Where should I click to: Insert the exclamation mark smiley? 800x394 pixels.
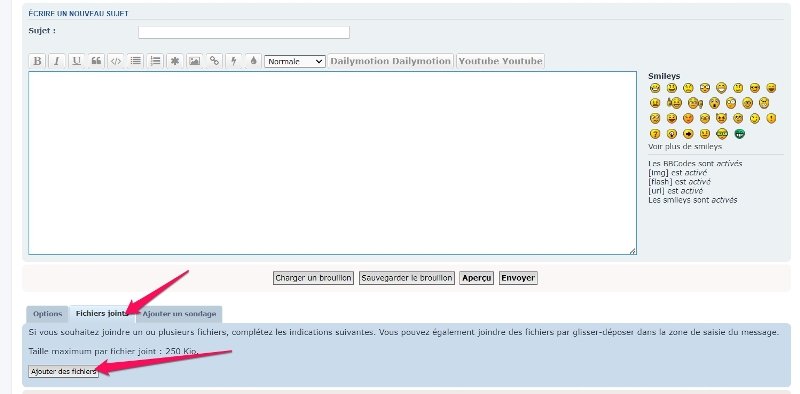tap(771, 118)
